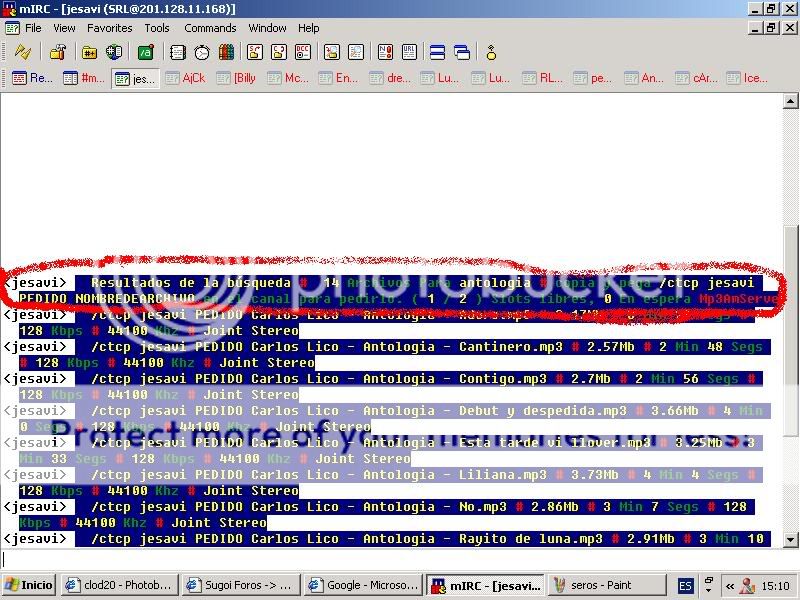Switch to Sugoi Foros taskbar window

point(241,585)
